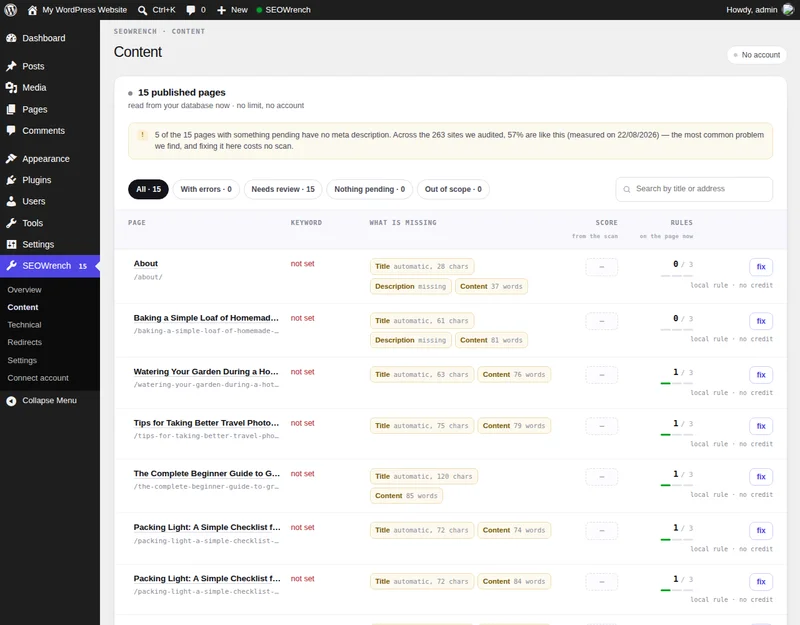The width and height of the screenshot is (800, 625).
Task: Click the search magnifier icon in search box
Action: (627, 189)
